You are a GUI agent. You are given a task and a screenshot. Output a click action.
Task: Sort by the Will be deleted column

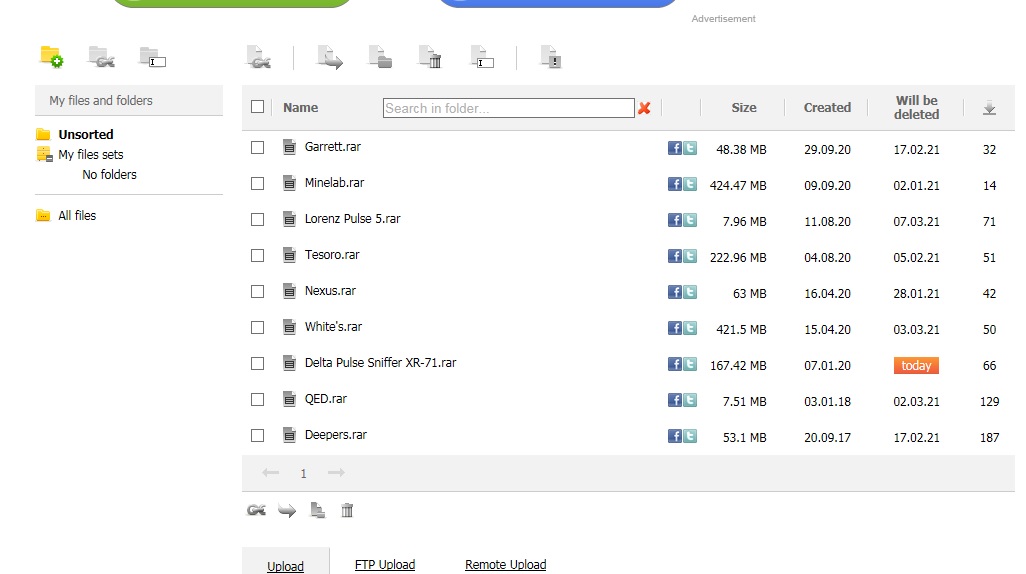point(916,107)
